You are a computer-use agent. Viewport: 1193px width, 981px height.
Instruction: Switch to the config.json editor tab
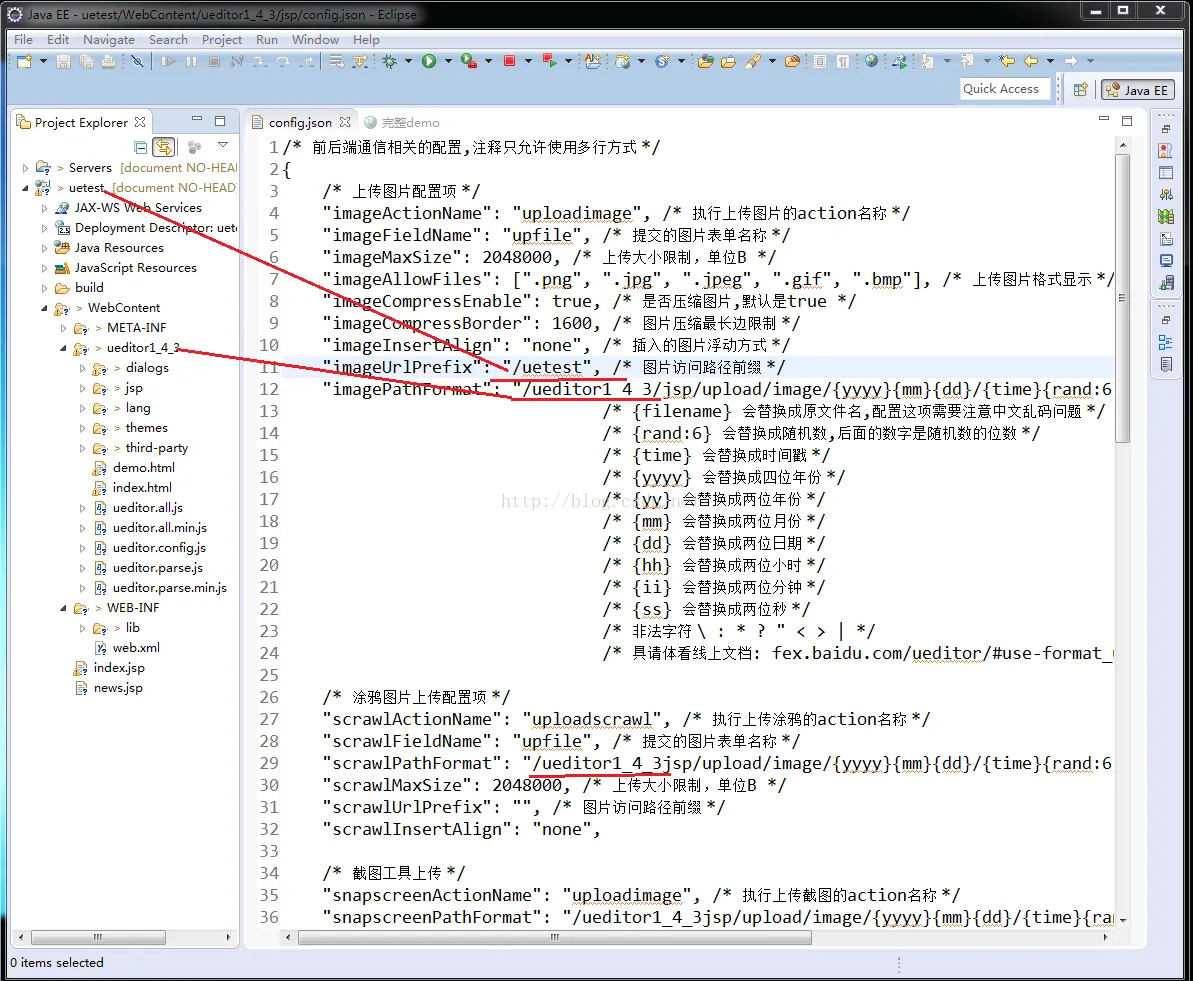[x=300, y=123]
